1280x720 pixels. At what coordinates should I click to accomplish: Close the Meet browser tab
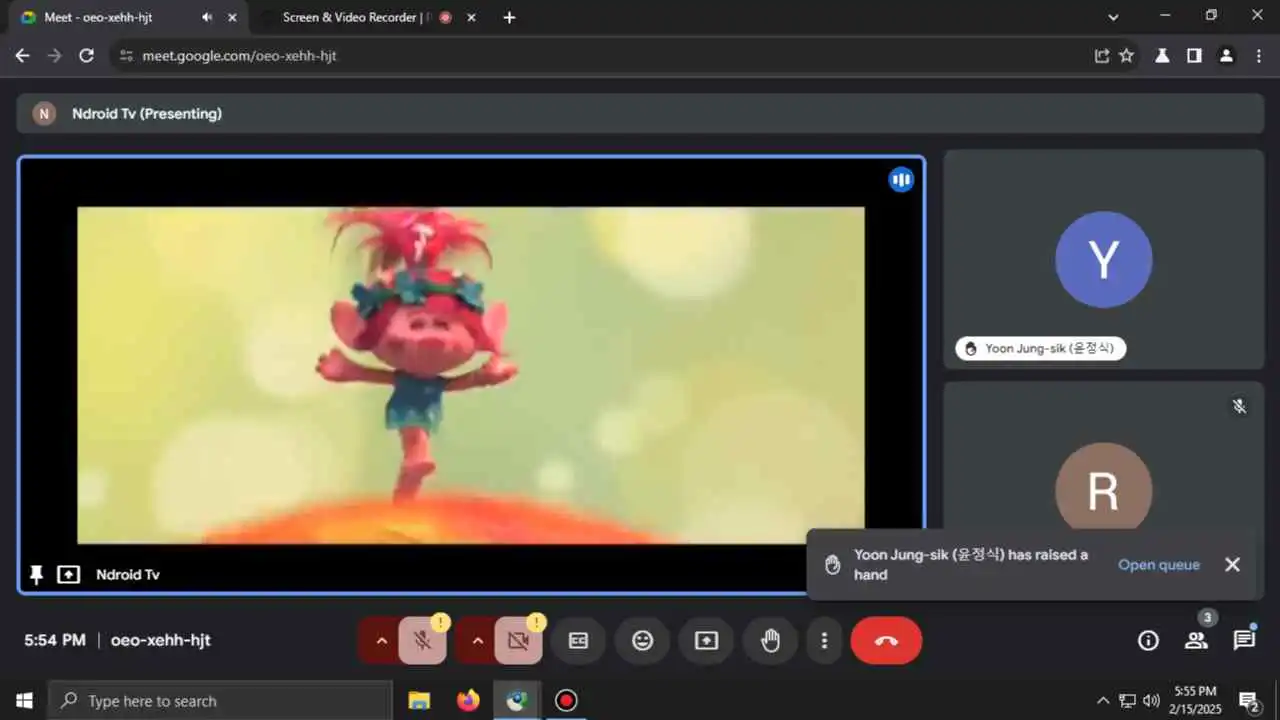[x=233, y=17]
